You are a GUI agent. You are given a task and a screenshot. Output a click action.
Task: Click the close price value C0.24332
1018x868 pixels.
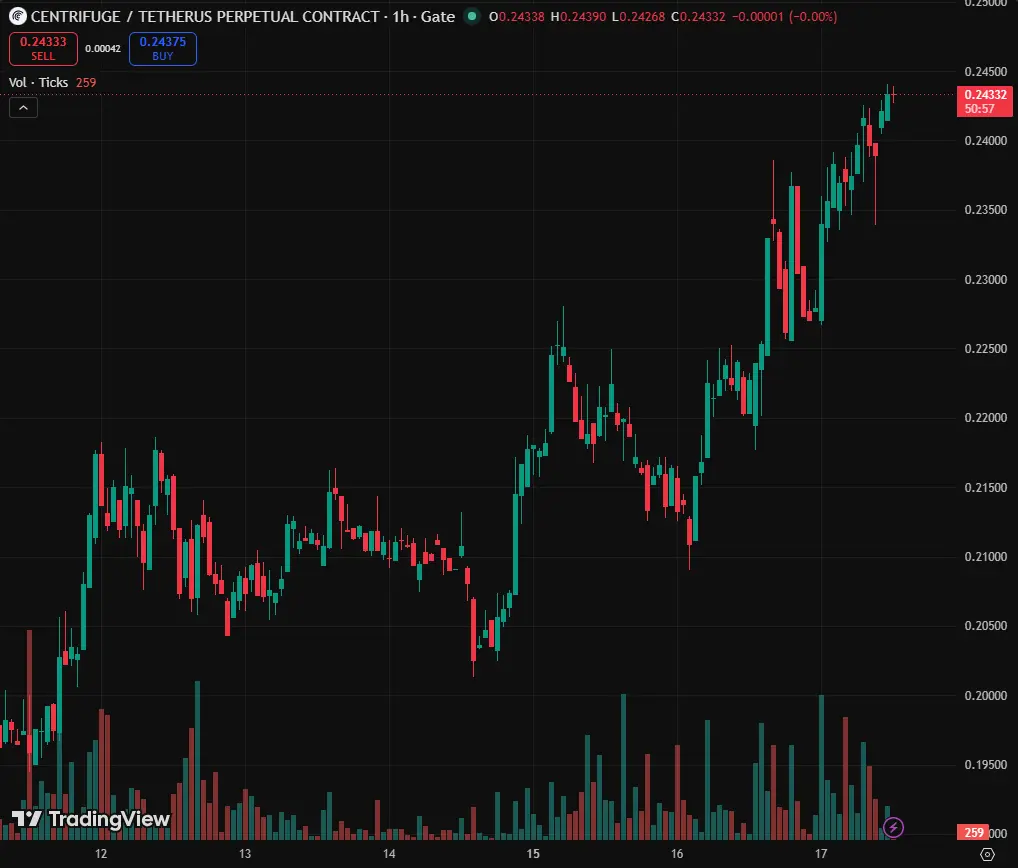(699, 16)
